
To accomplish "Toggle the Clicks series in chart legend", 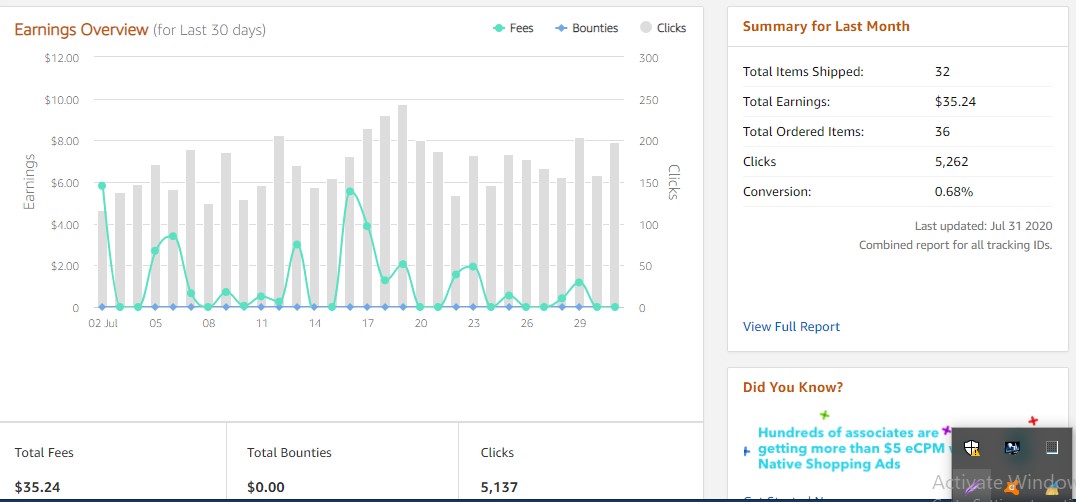I will tap(662, 28).
